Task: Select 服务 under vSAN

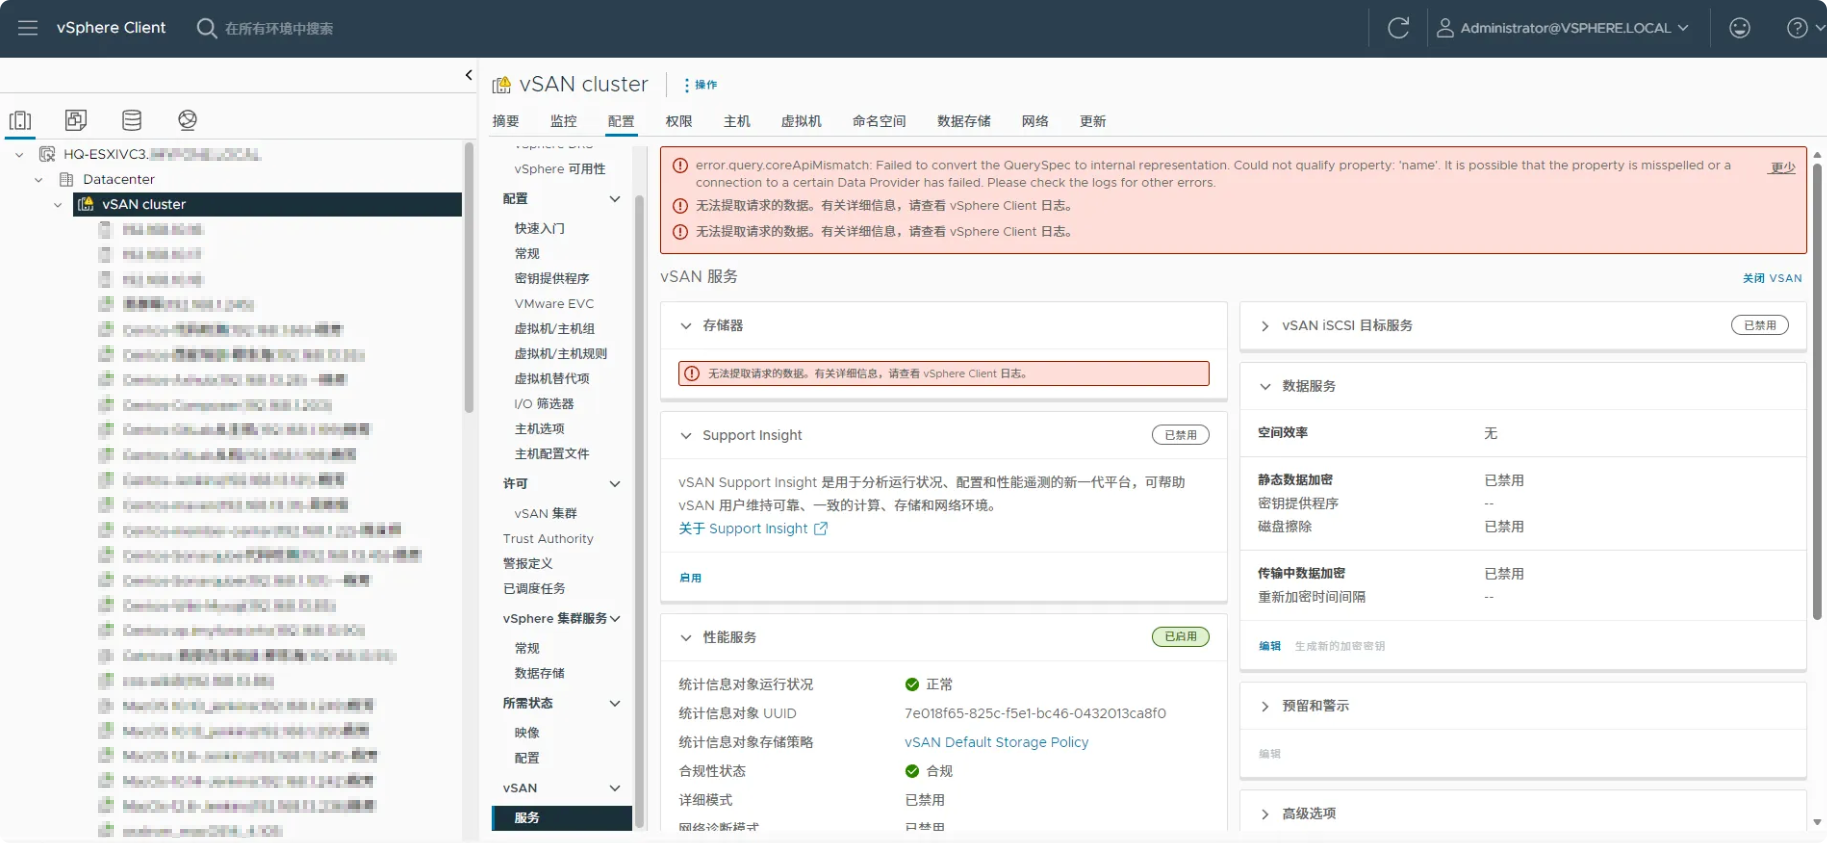Action: point(562,817)
